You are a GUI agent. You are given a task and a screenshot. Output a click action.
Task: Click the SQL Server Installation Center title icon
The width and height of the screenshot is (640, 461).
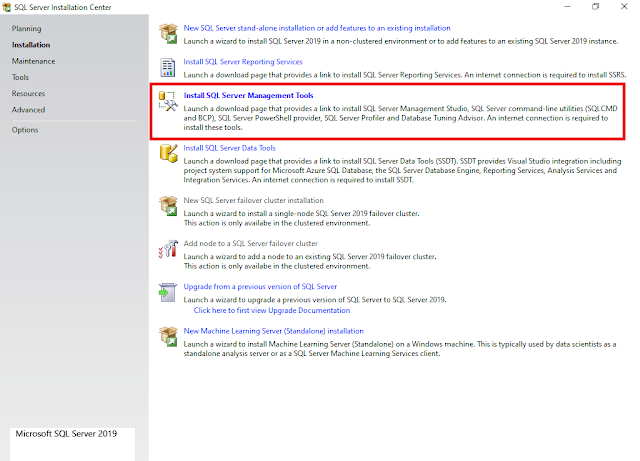[x=7, y=7]
